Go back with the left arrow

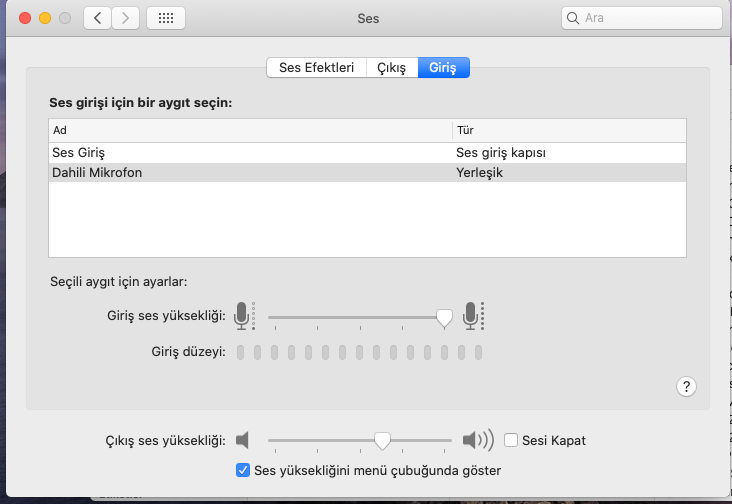coord(97,18)
